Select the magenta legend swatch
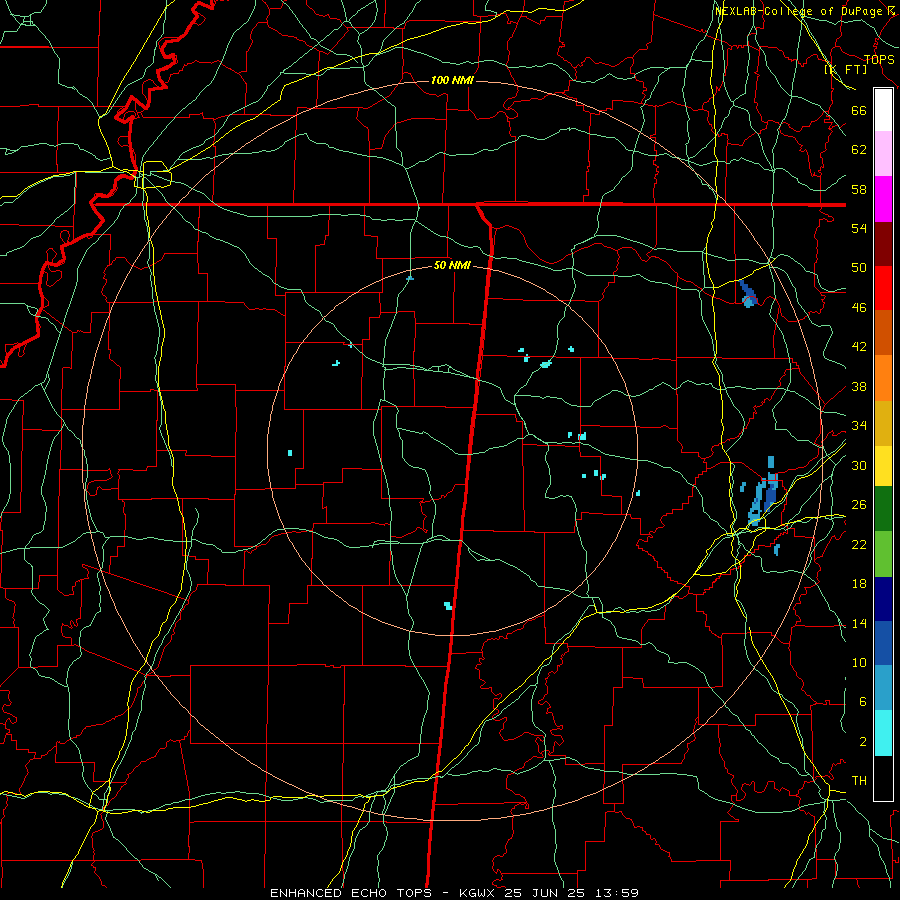The height and width of the screenshot is (900, 900). coord(883,199)
